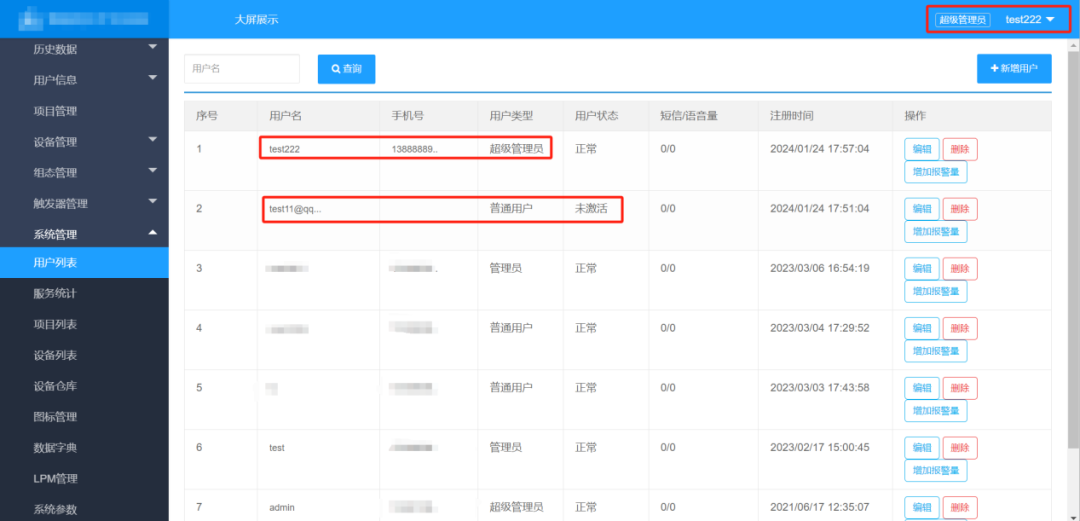Open 项目列表 in the sidebar

click(84, 325)
